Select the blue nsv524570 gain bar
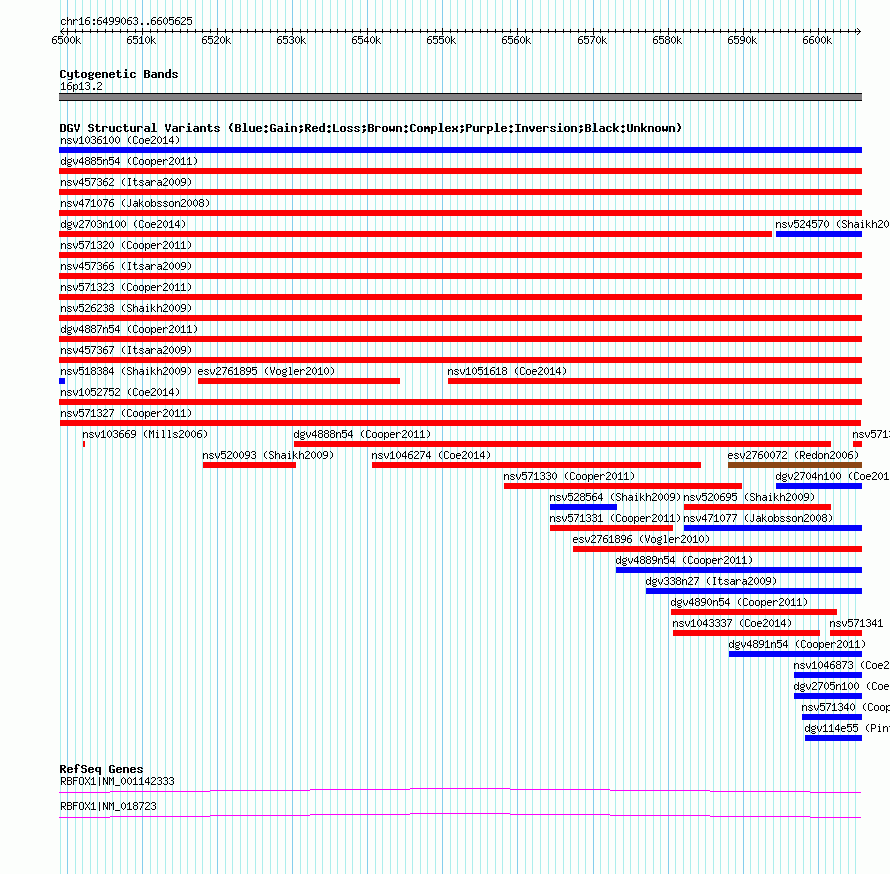This screenshot has height=874, width=890. [819, 234]
